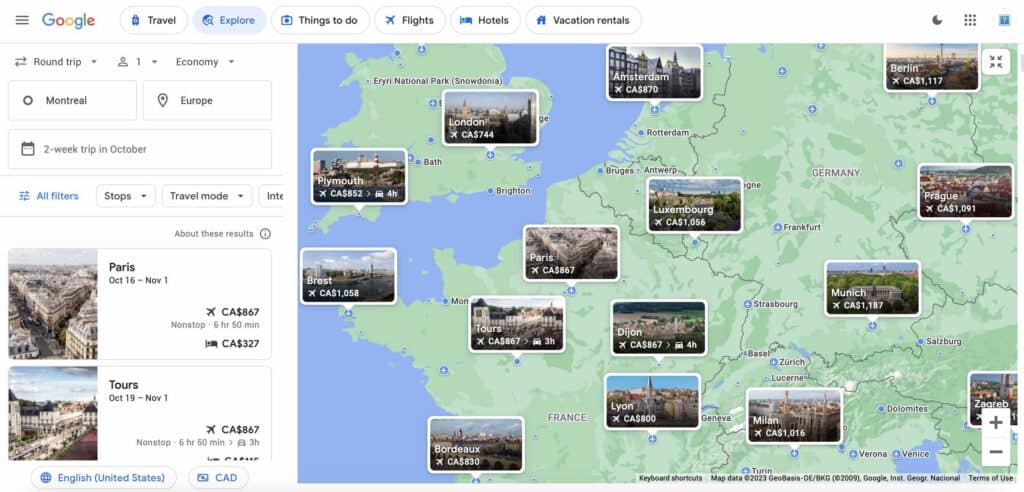Zoom out on the map
1024x492 pixels.
[995, 453]
